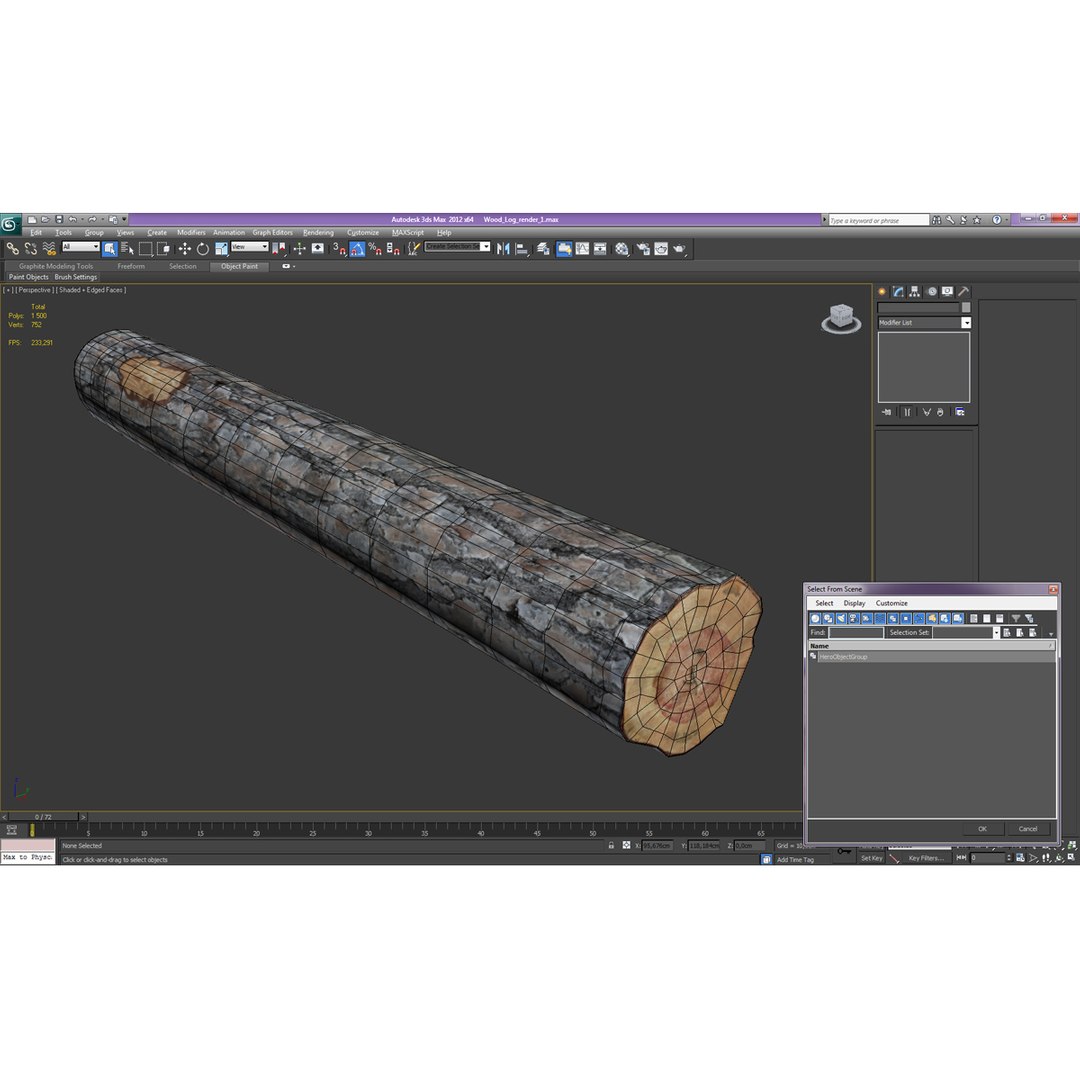Image resolution: width=1080 pixels, height=1080 pixels.
Task: Click the Brush Settings panel button
Action: [76, 277]
